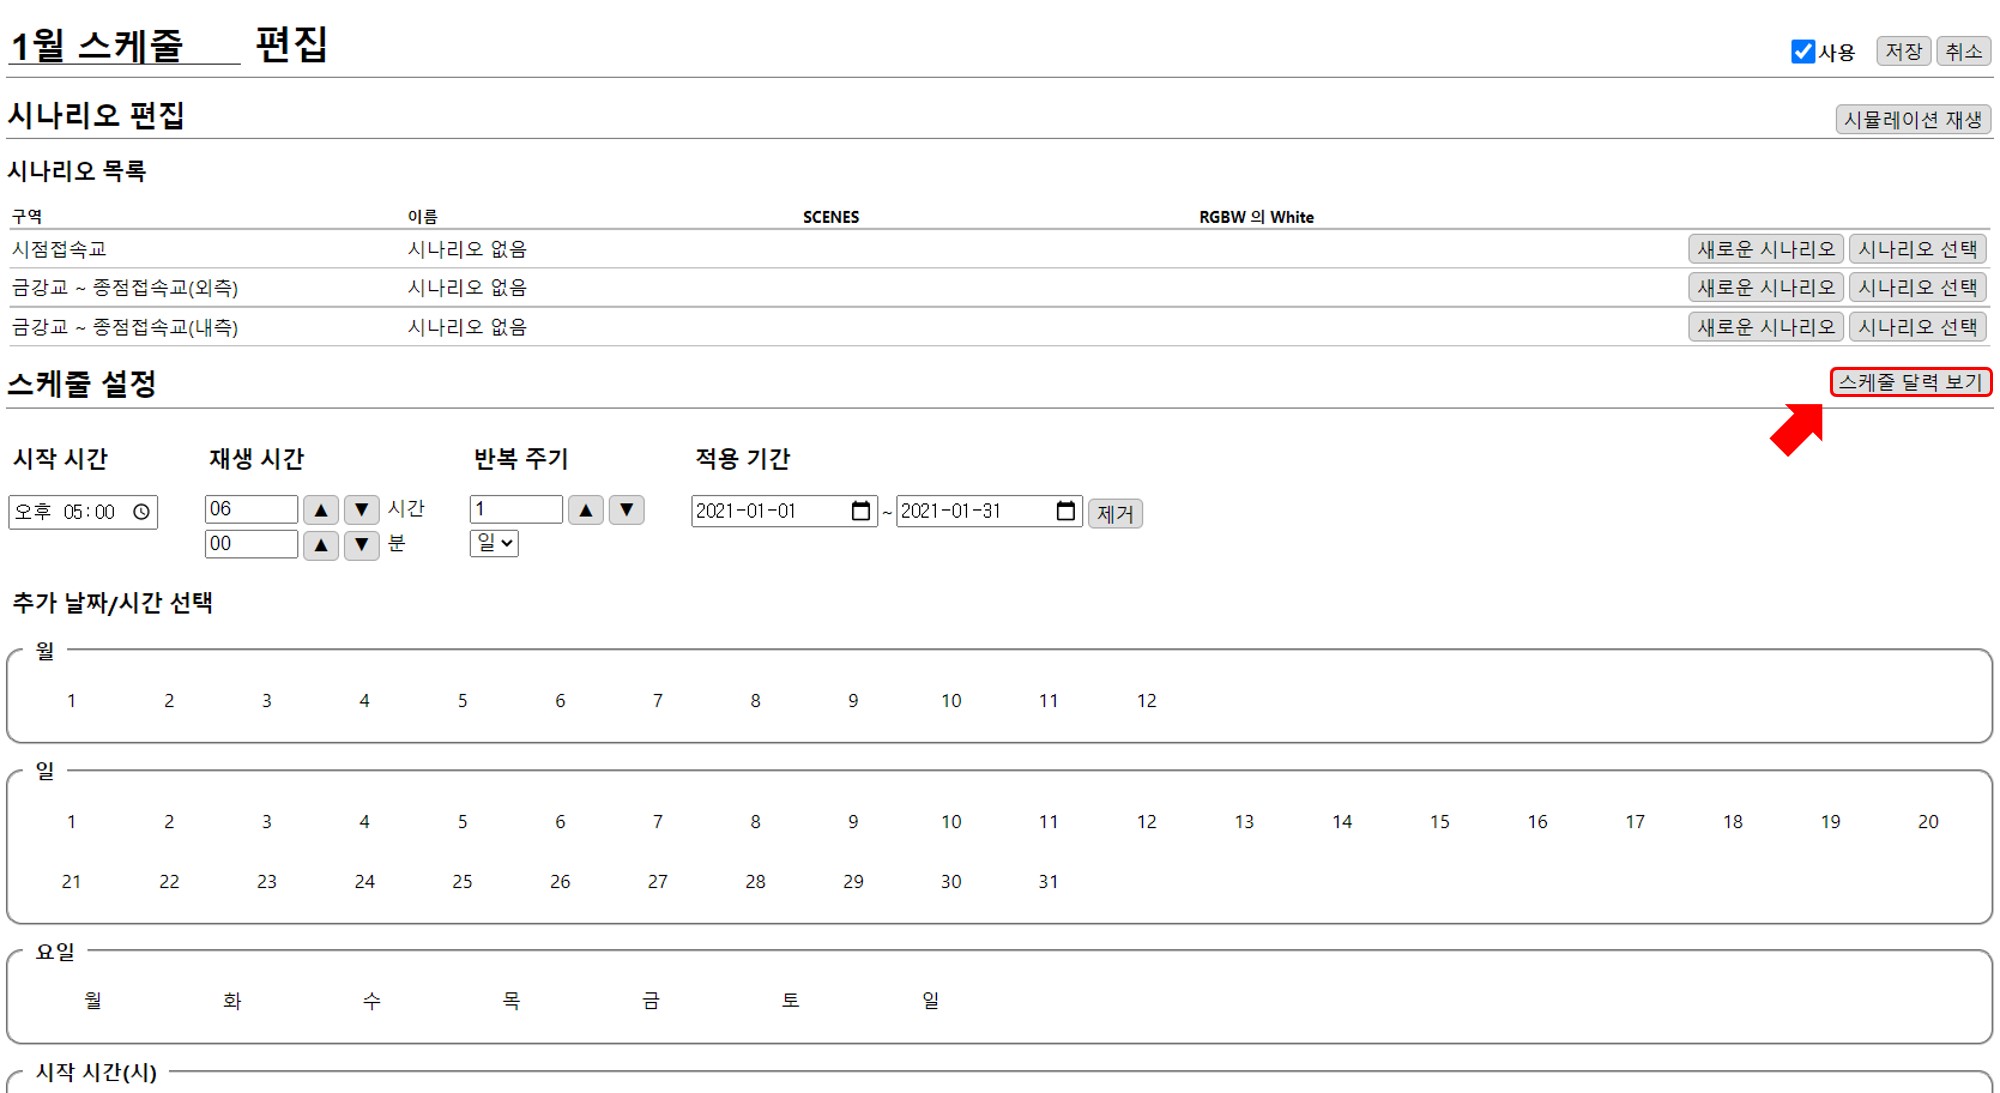Click the 저장 button
This screenshot has height=1093, width=2000.
tap(1904, 51)
